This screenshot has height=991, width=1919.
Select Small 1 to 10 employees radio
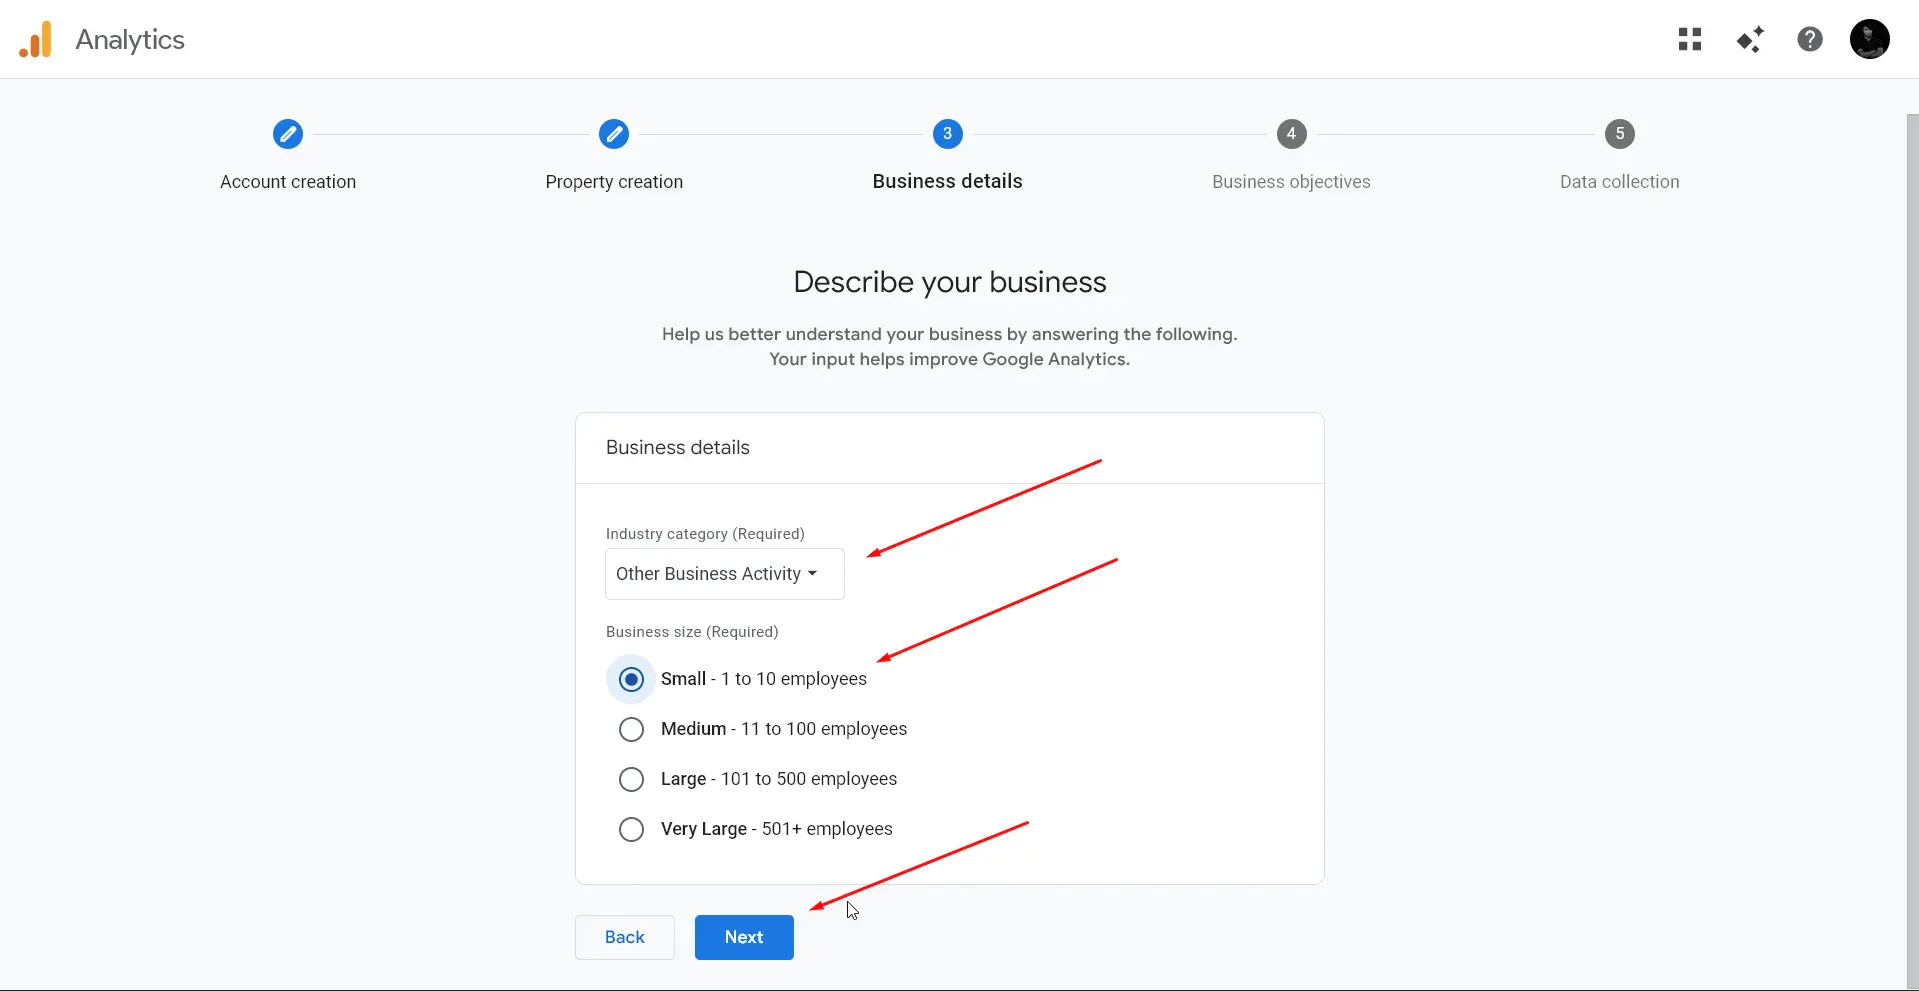point(631,680)
